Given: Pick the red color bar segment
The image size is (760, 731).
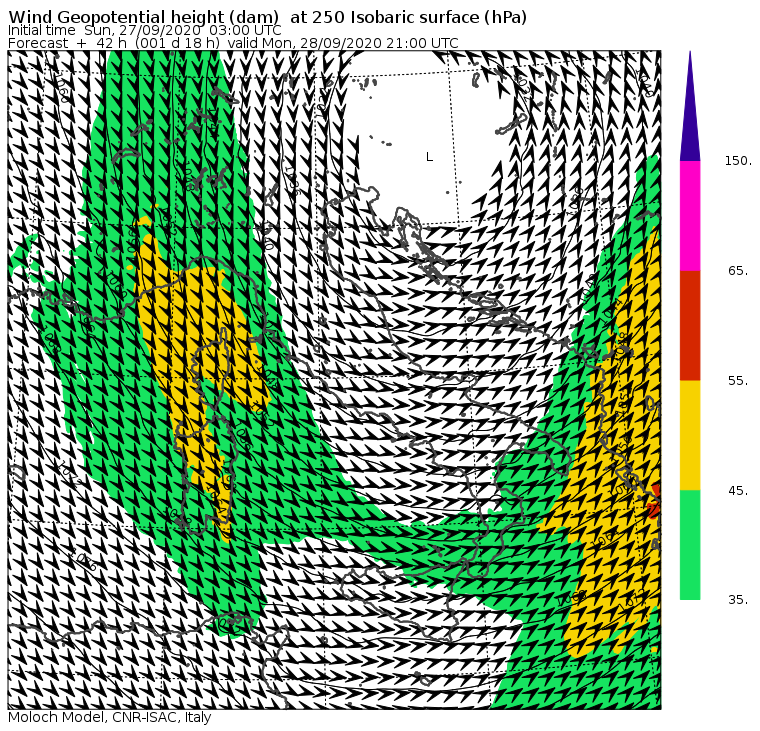Looking at the screenshot, I should 690,325.
